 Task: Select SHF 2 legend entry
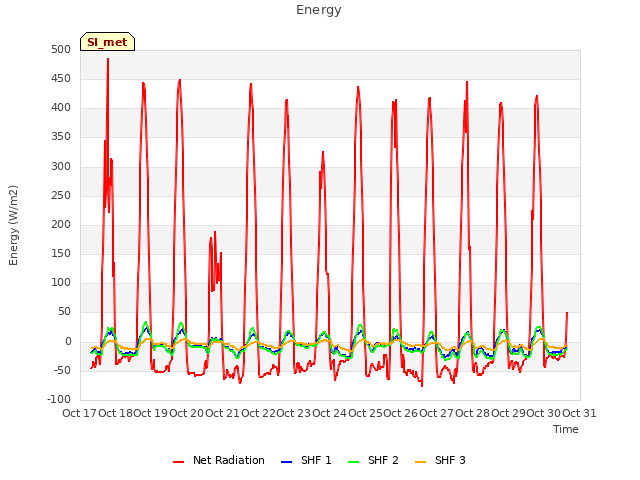pyautogui.click(x=373, y=460)
